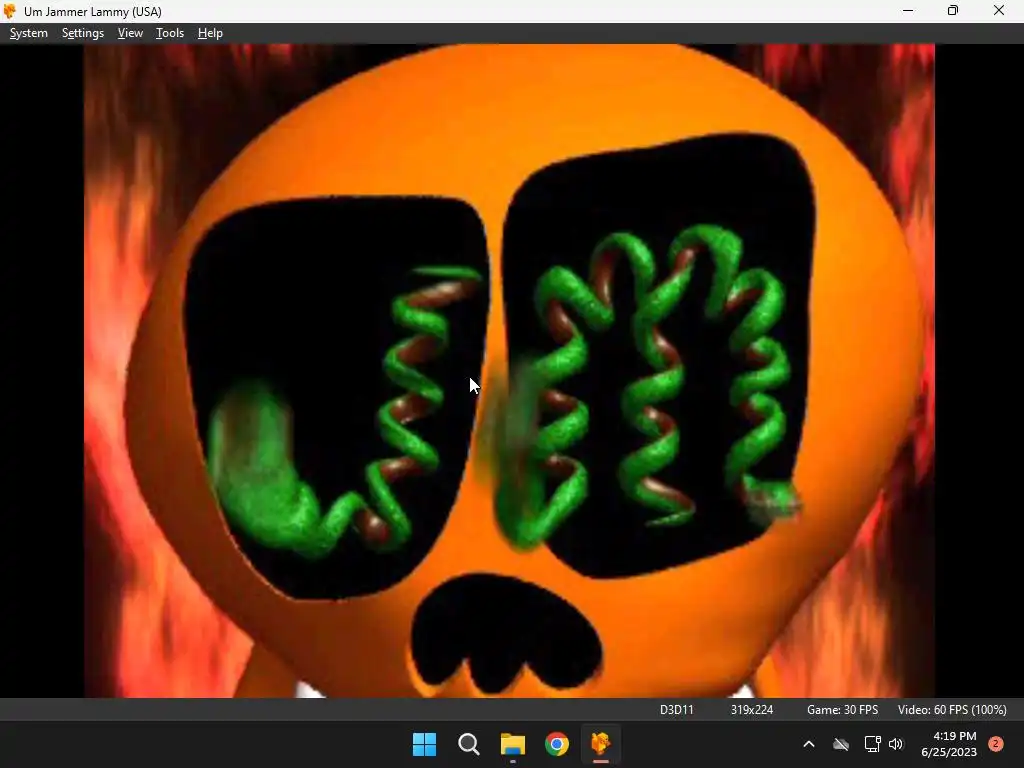
Task: Launch Google Chrome from the taskbar
Action: [556, 744]
